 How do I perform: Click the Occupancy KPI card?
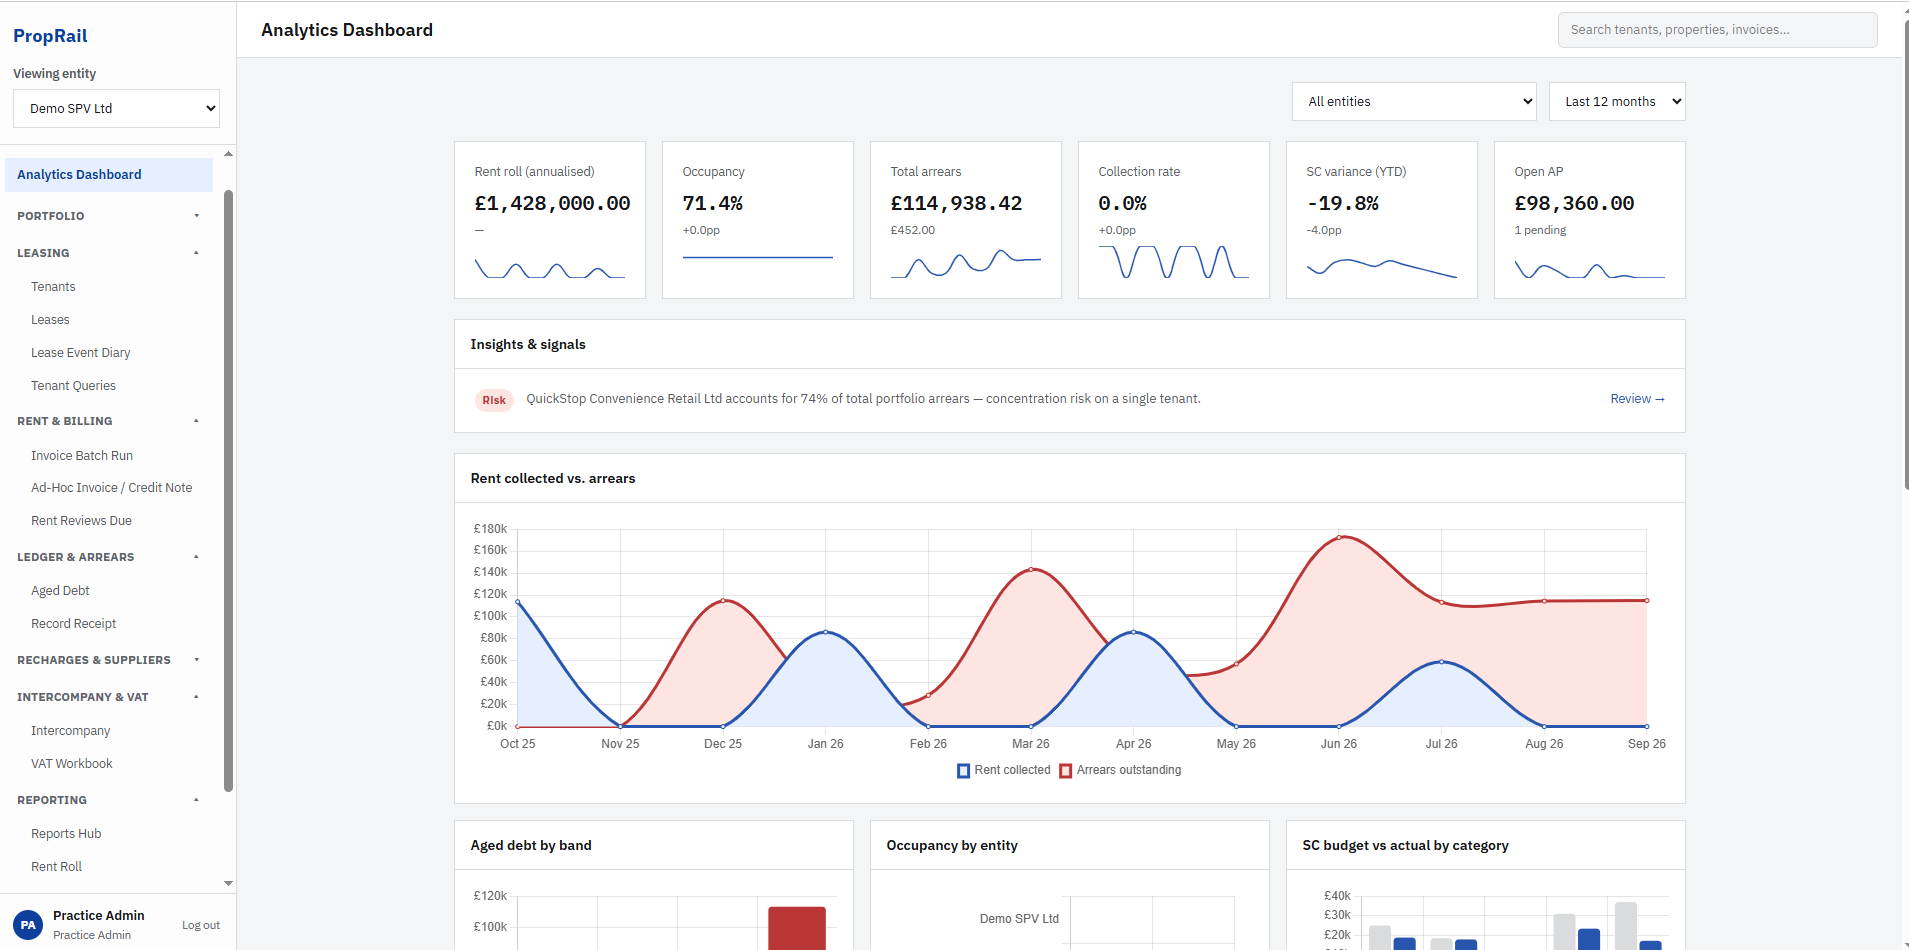758,220
